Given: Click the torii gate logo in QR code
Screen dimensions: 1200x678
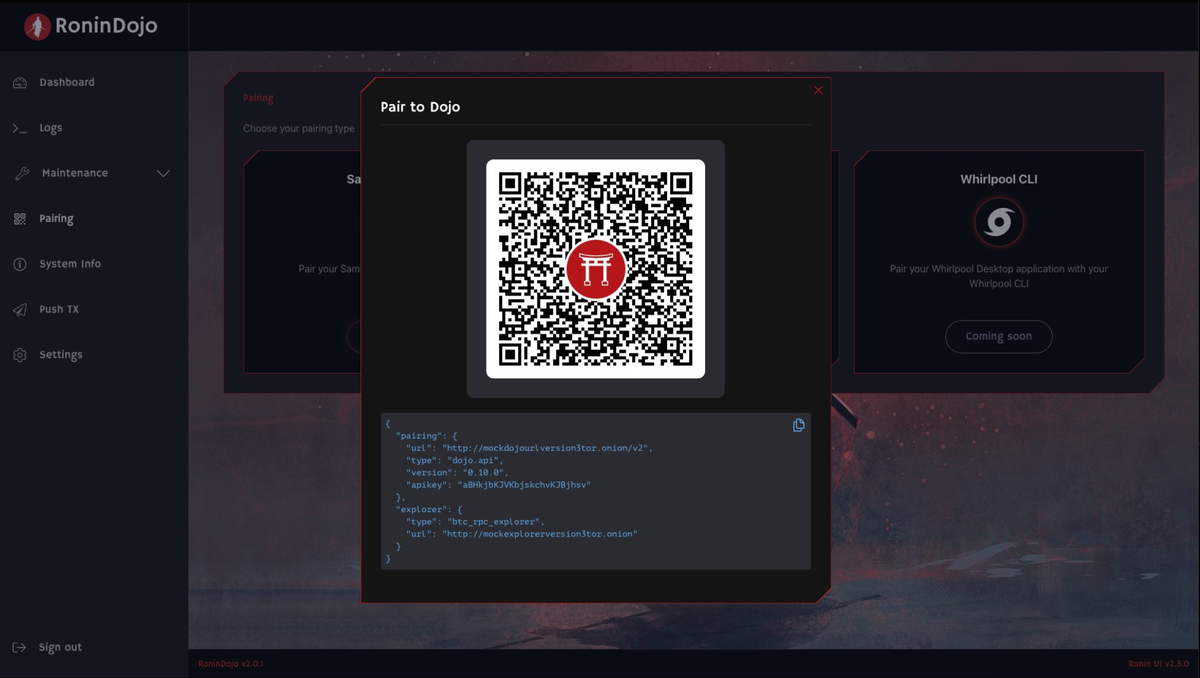Looking at the screenshot, I should [x=596, y=269].
